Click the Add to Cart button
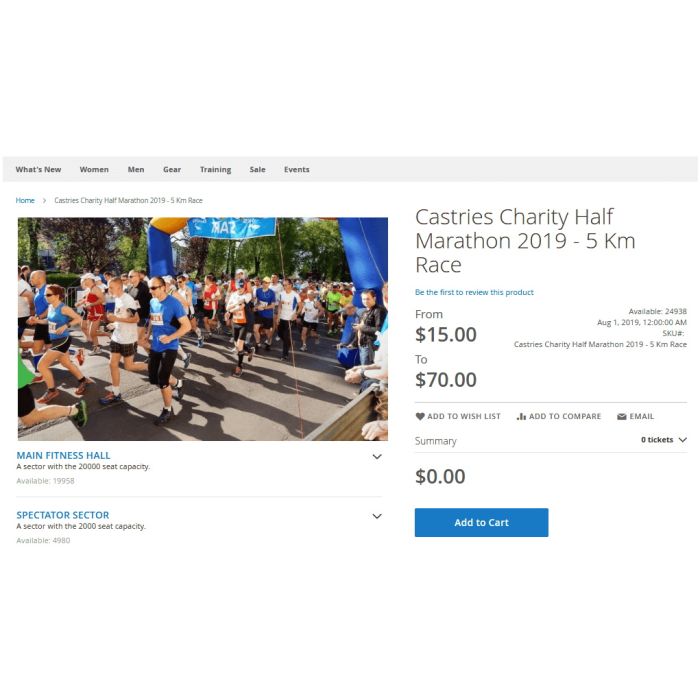Viewport: 700px width, 700px height. (x=481, y=522)
